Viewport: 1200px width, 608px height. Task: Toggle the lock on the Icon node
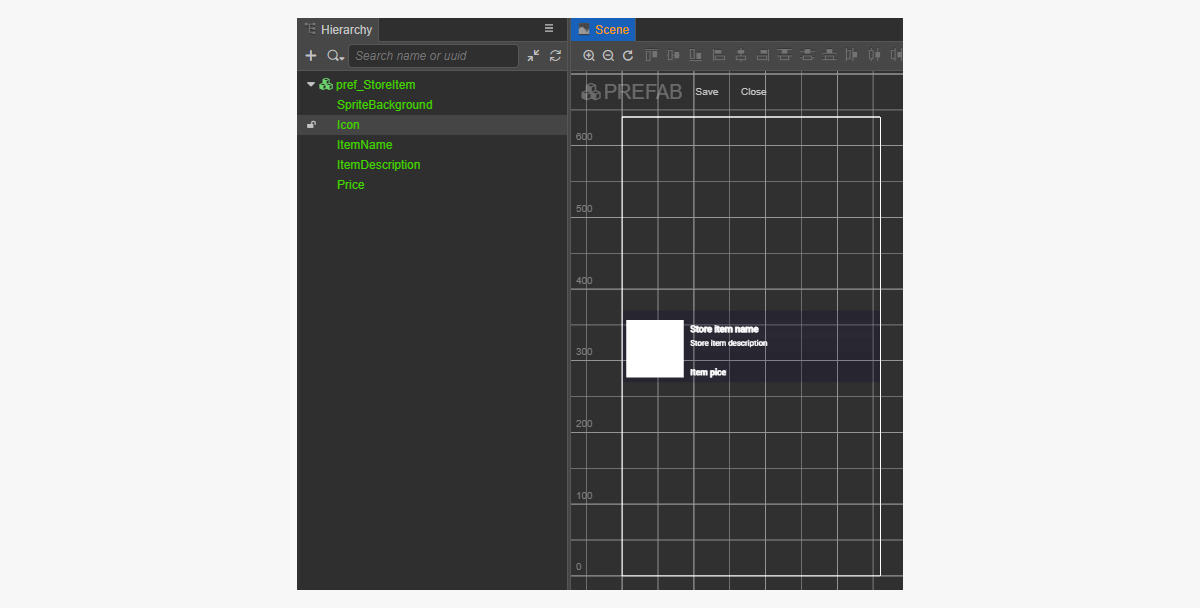[x=311, y=125]
